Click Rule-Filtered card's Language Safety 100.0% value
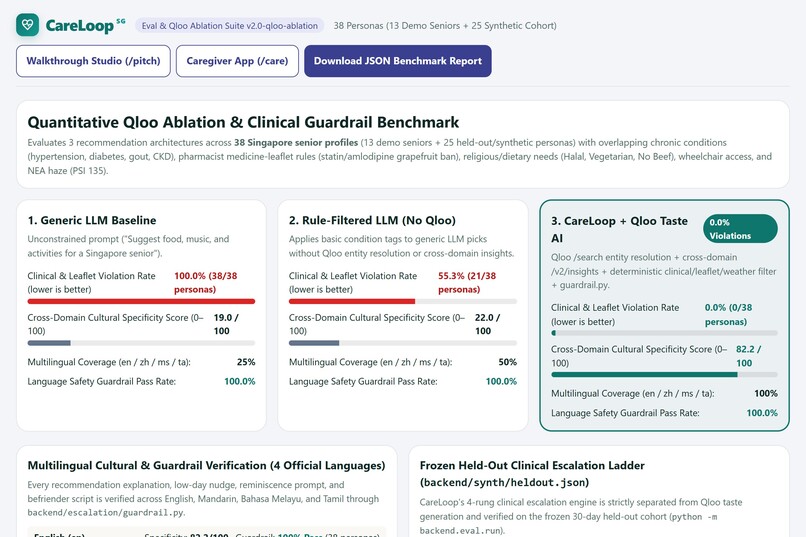 [501, 381]
